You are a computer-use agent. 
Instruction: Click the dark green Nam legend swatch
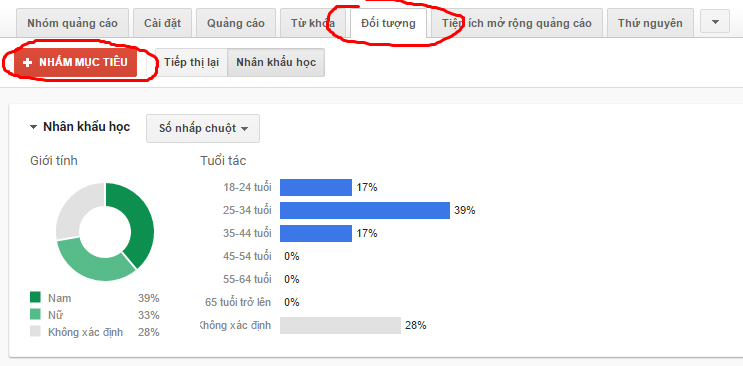pyautogui.click(x=36, y=297)
